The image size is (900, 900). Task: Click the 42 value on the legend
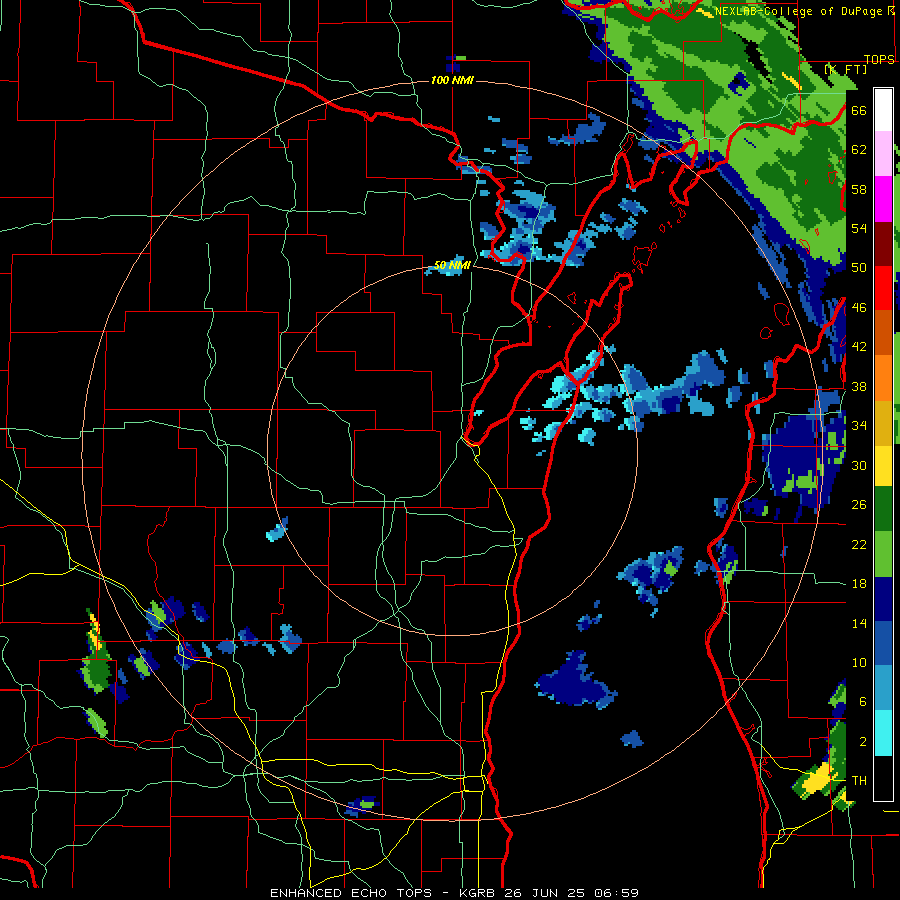click(x=859, y=347)
